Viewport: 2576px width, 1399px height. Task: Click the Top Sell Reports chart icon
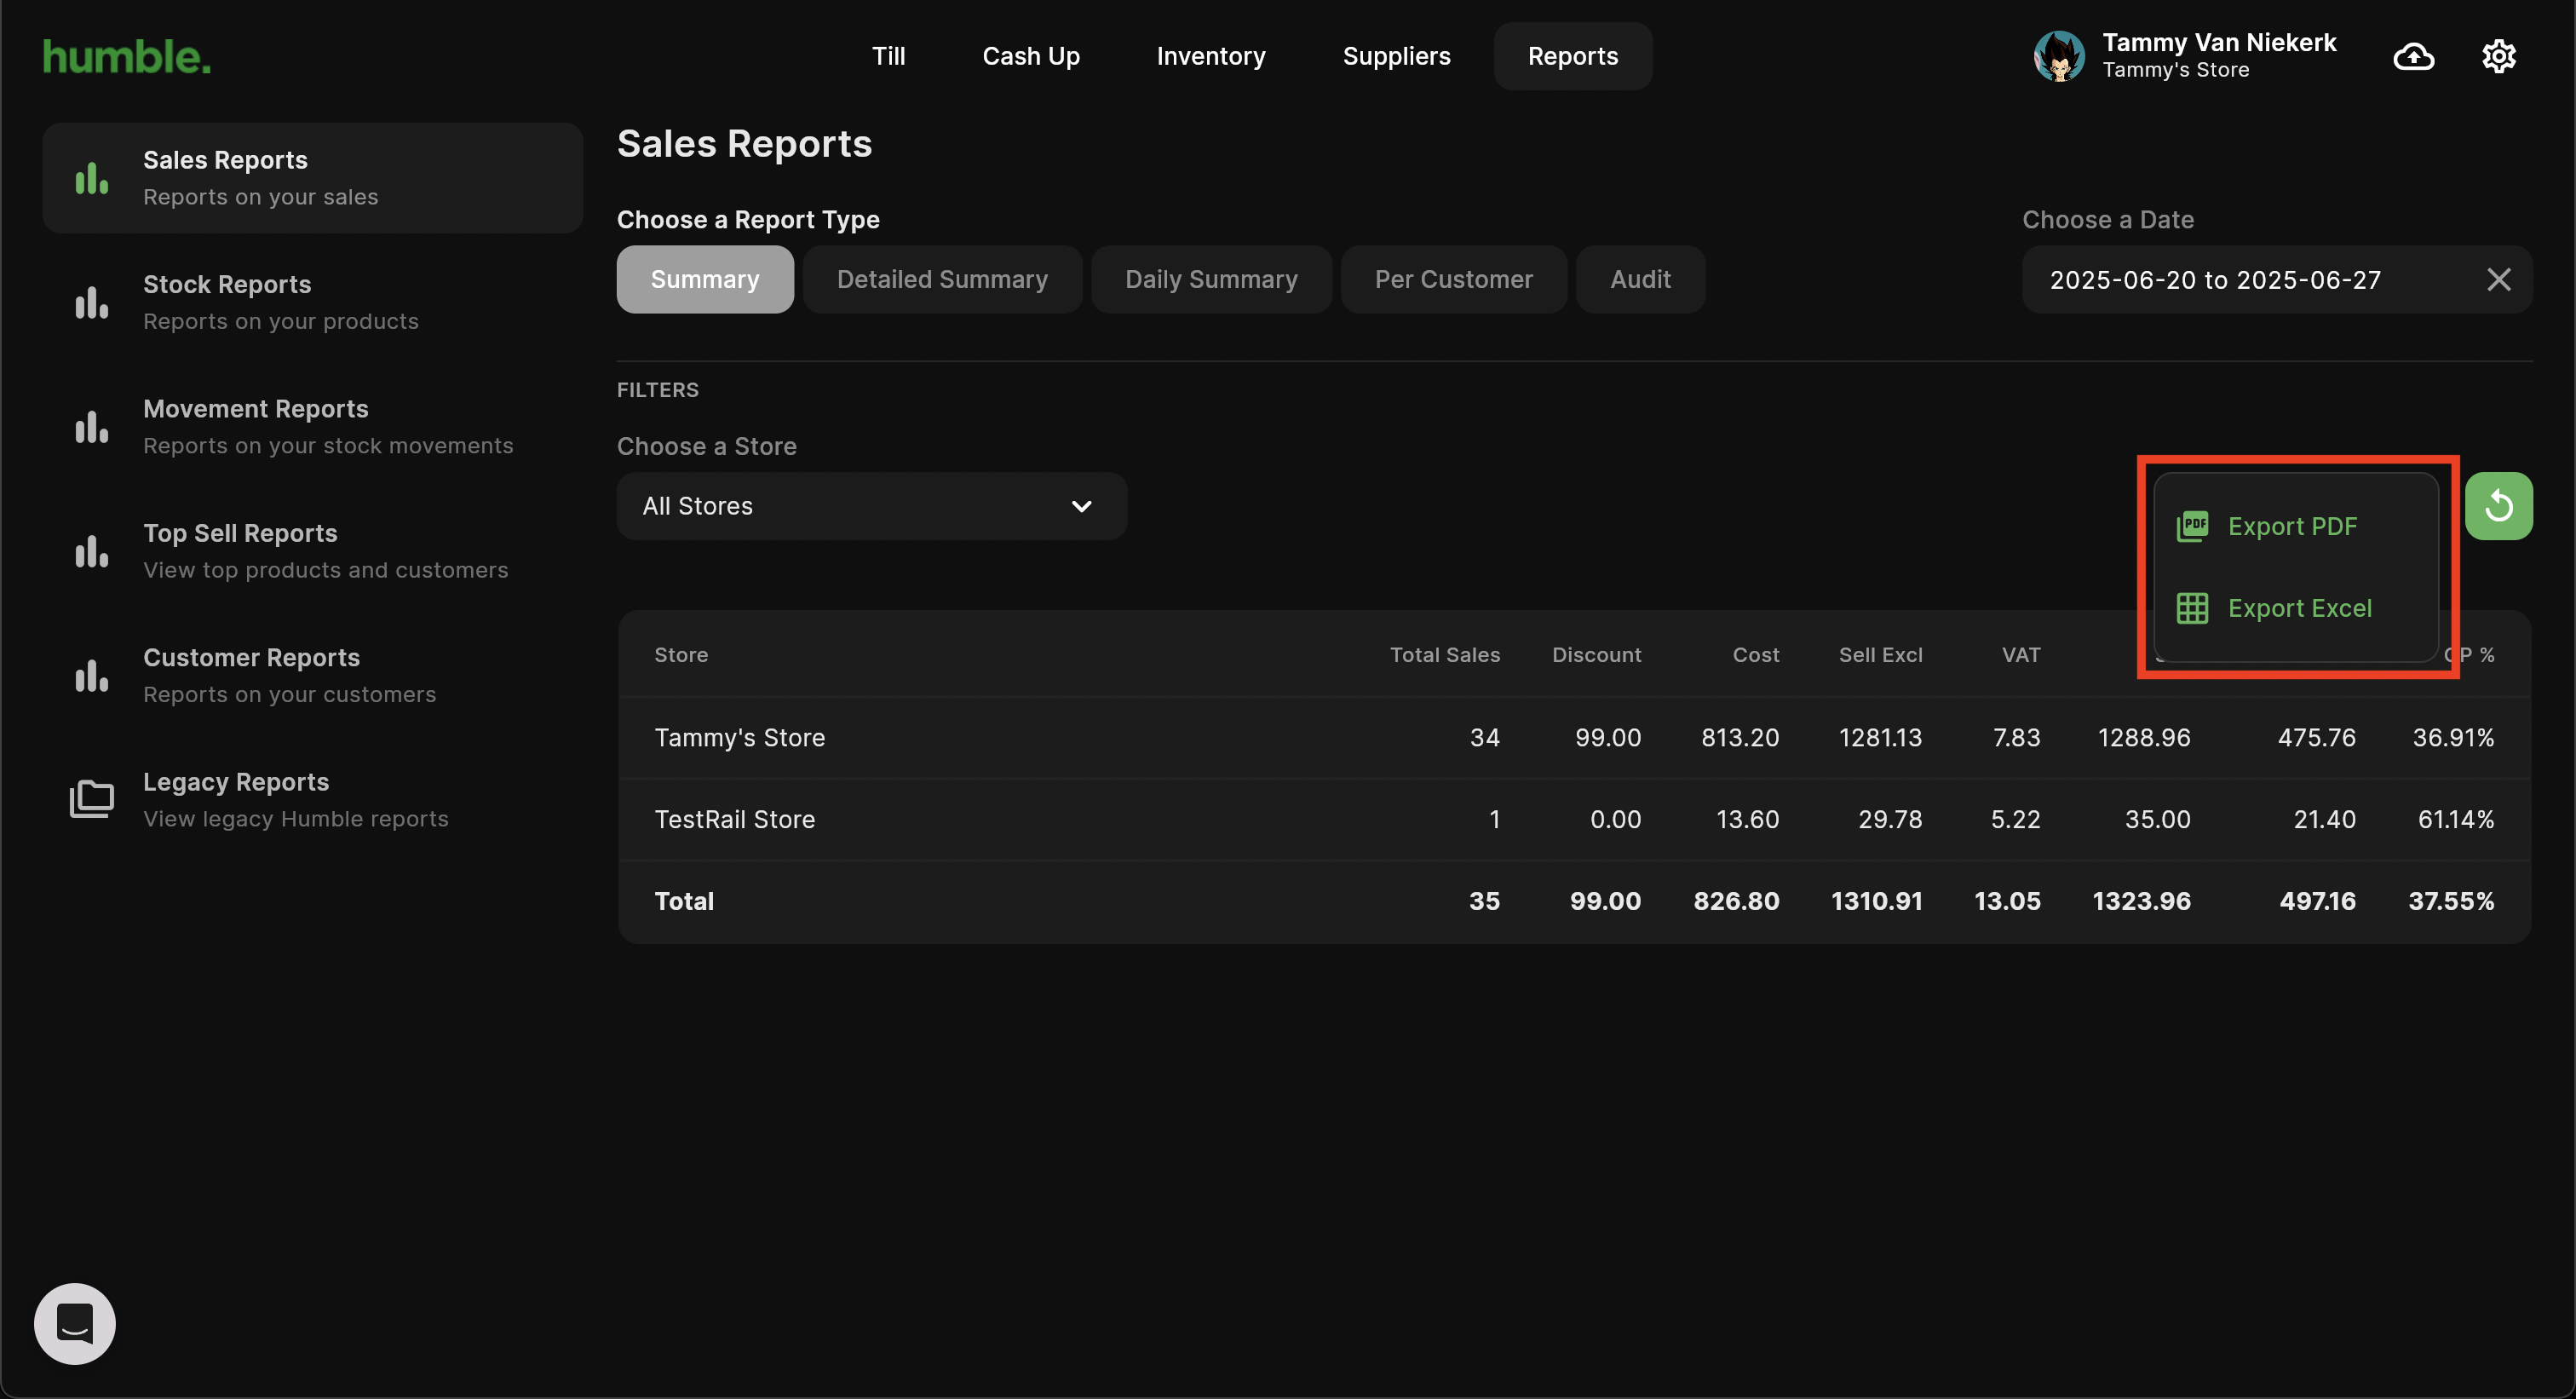[91, 551]
